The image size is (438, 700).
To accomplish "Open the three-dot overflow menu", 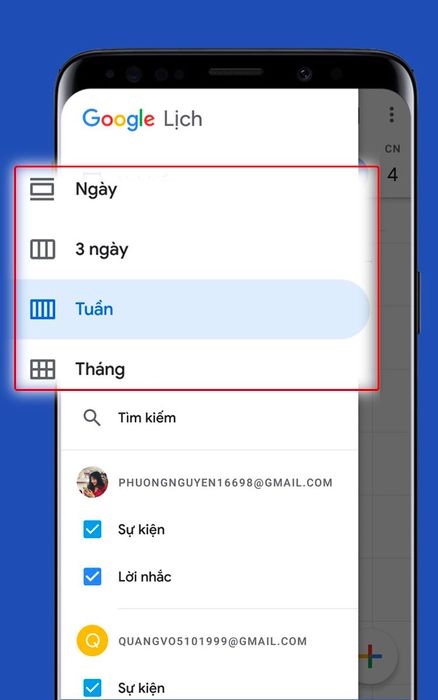I will (x=392, y=115).
